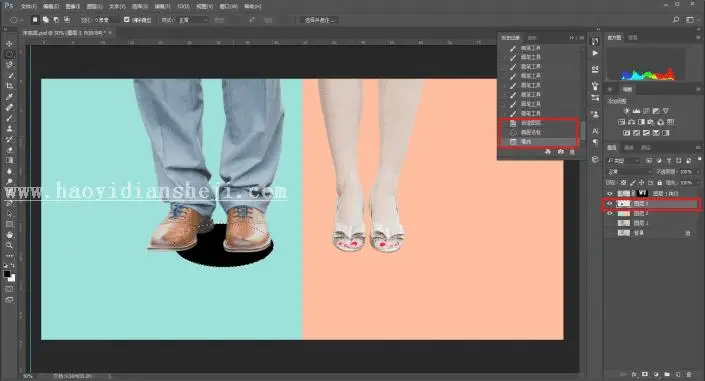
Task: Click the Feather input field
Action: click(106, 20)
